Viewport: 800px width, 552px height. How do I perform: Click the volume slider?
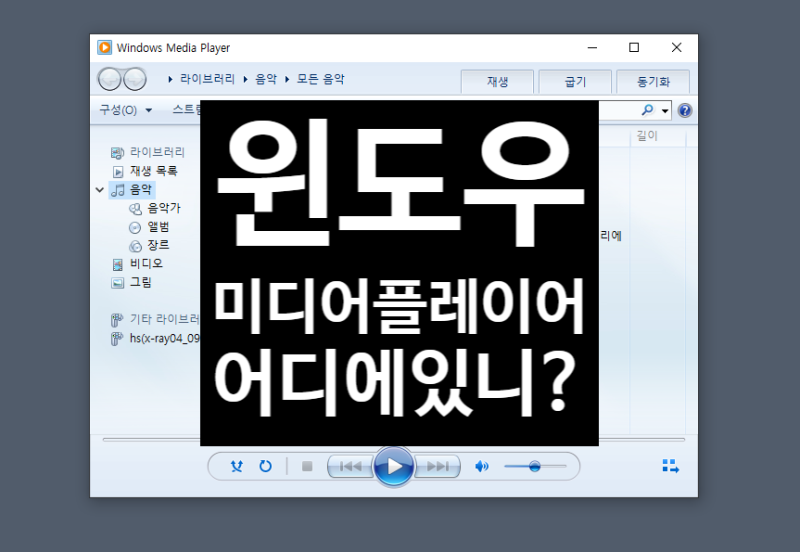click(x=535, y=466)
